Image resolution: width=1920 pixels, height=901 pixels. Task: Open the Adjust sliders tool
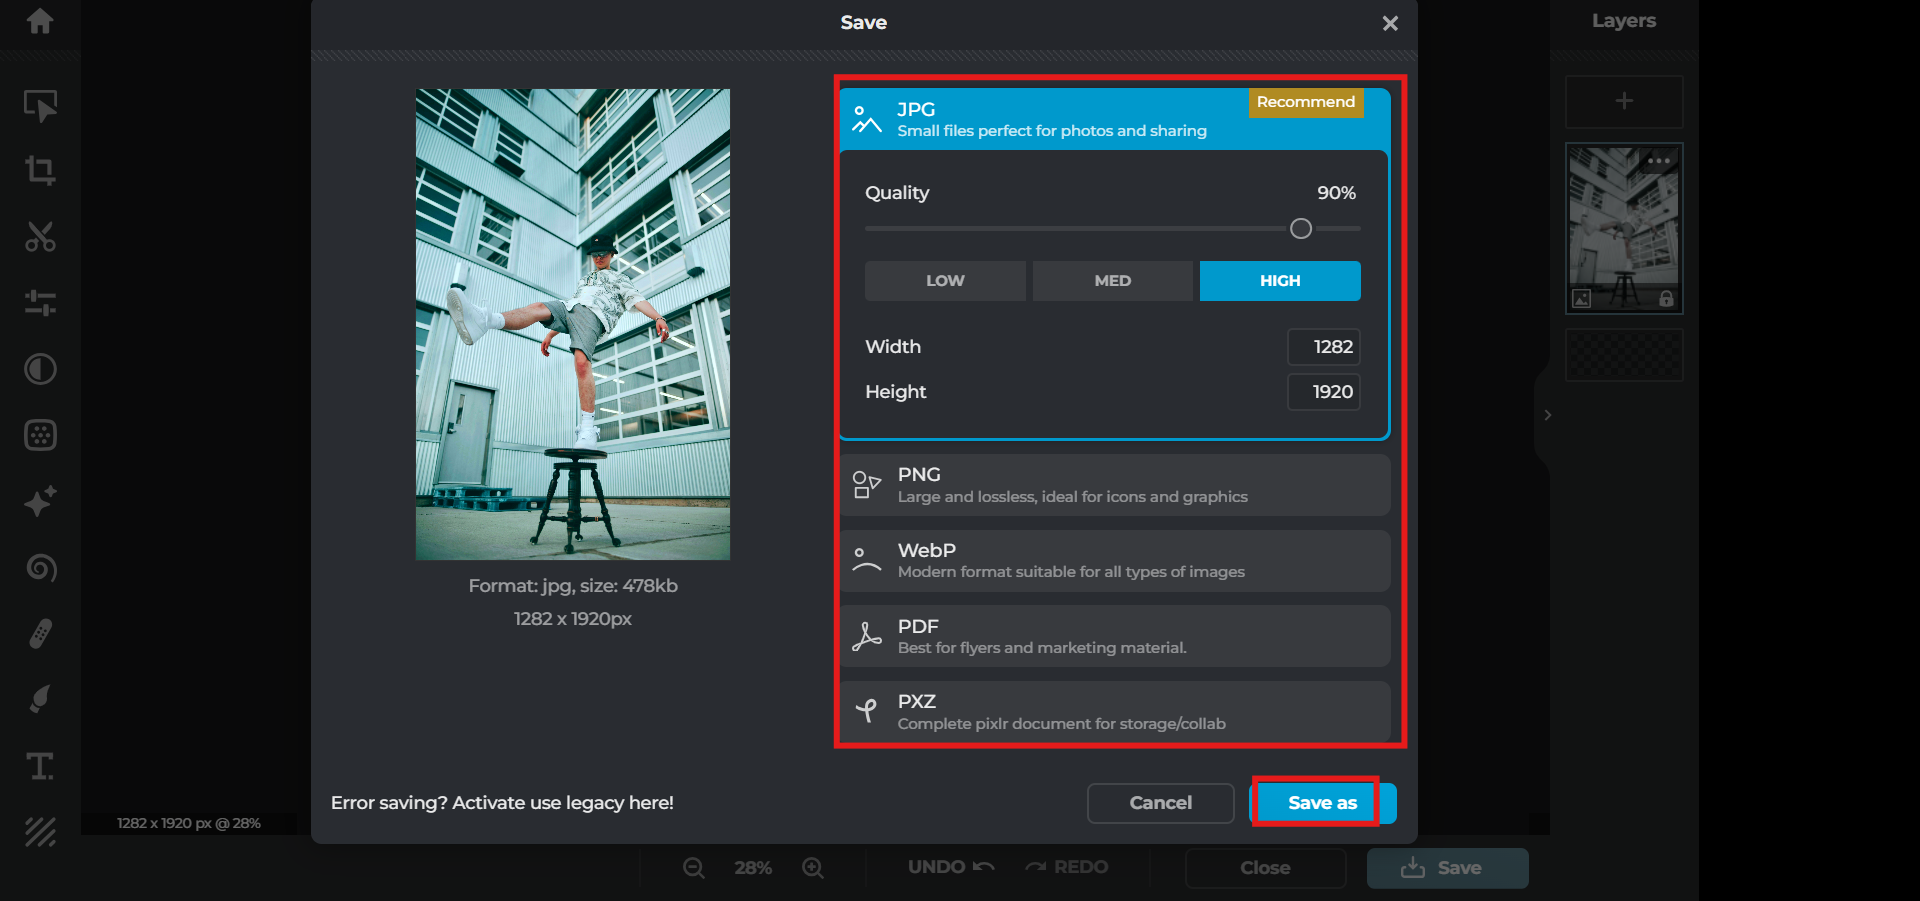[40, 303]
